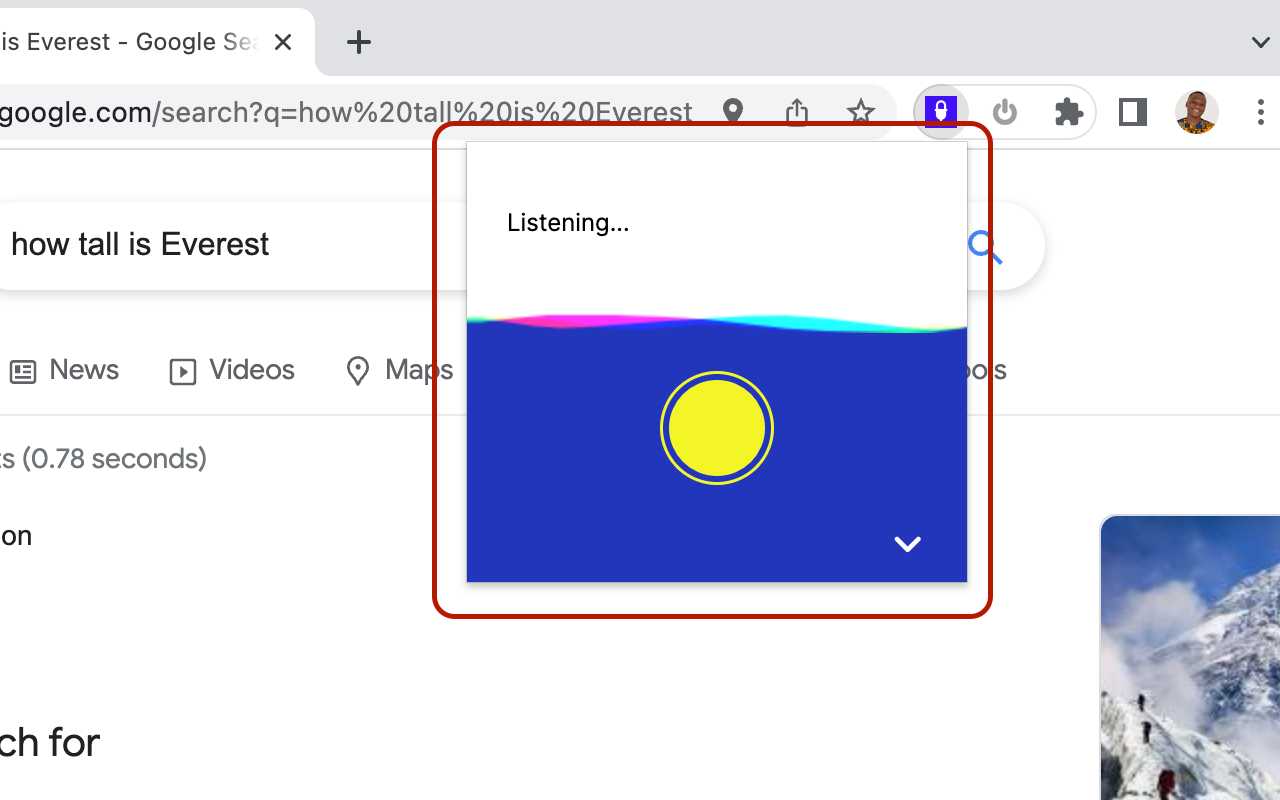
Task: Toggle the browser side panel icon
Action: 1132,112
